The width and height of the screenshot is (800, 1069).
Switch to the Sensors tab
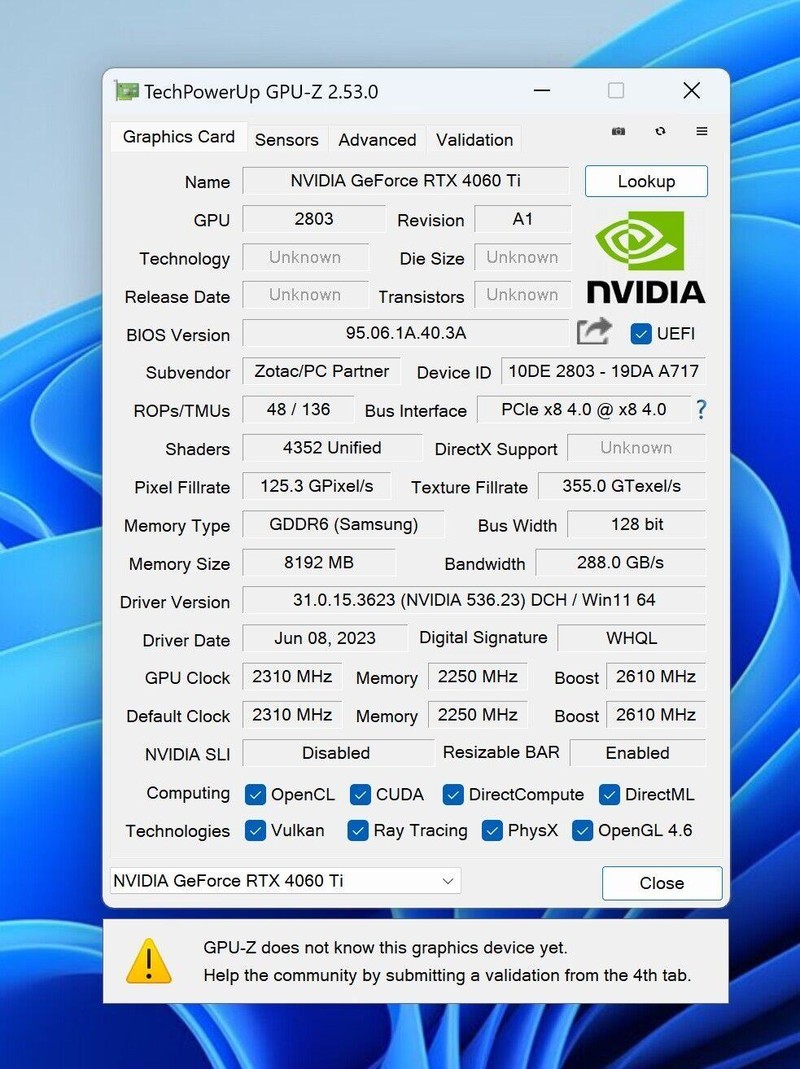(x=287, y=140)
